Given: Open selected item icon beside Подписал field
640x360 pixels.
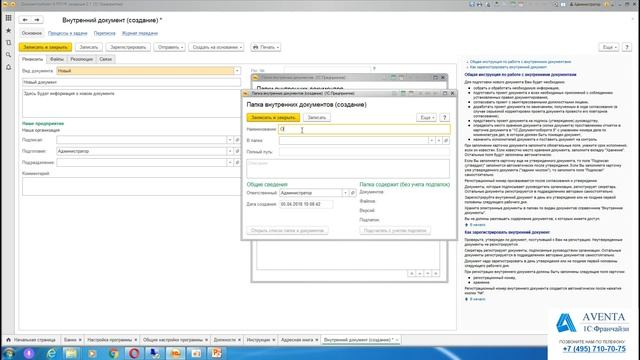Looking at the screenshot, I should [x=237, y=140].
